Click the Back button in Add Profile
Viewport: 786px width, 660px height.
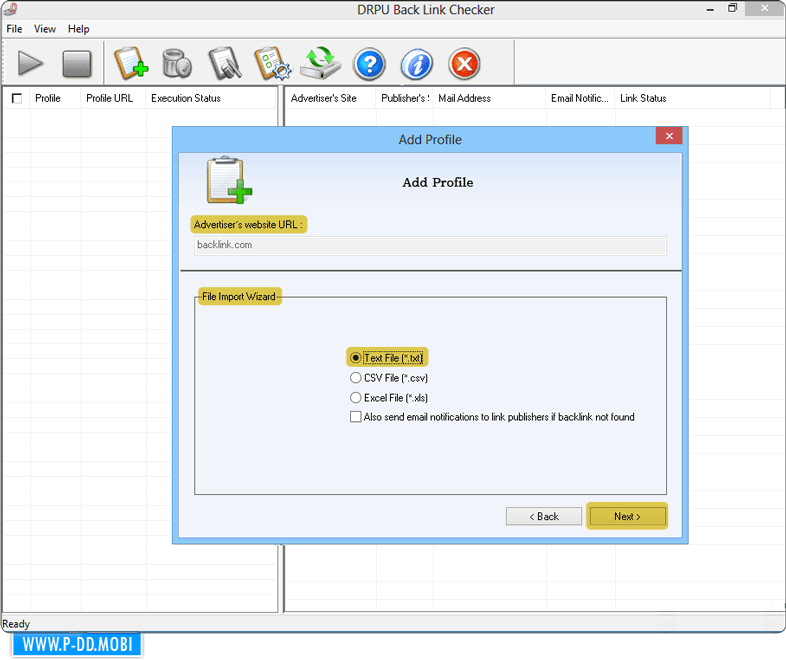[544, 516]
